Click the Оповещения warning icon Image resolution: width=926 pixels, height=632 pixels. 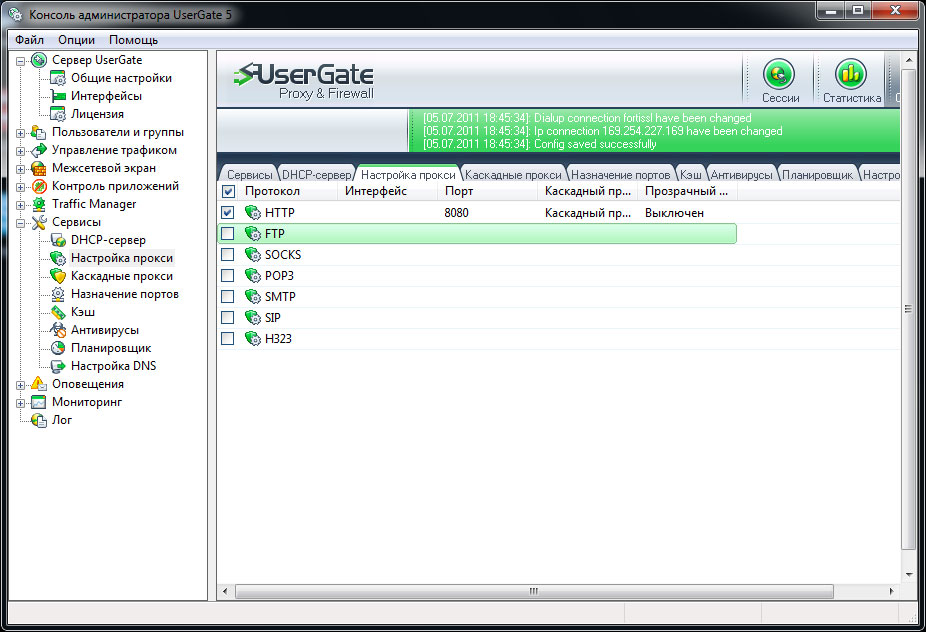[x=39, y=384]
